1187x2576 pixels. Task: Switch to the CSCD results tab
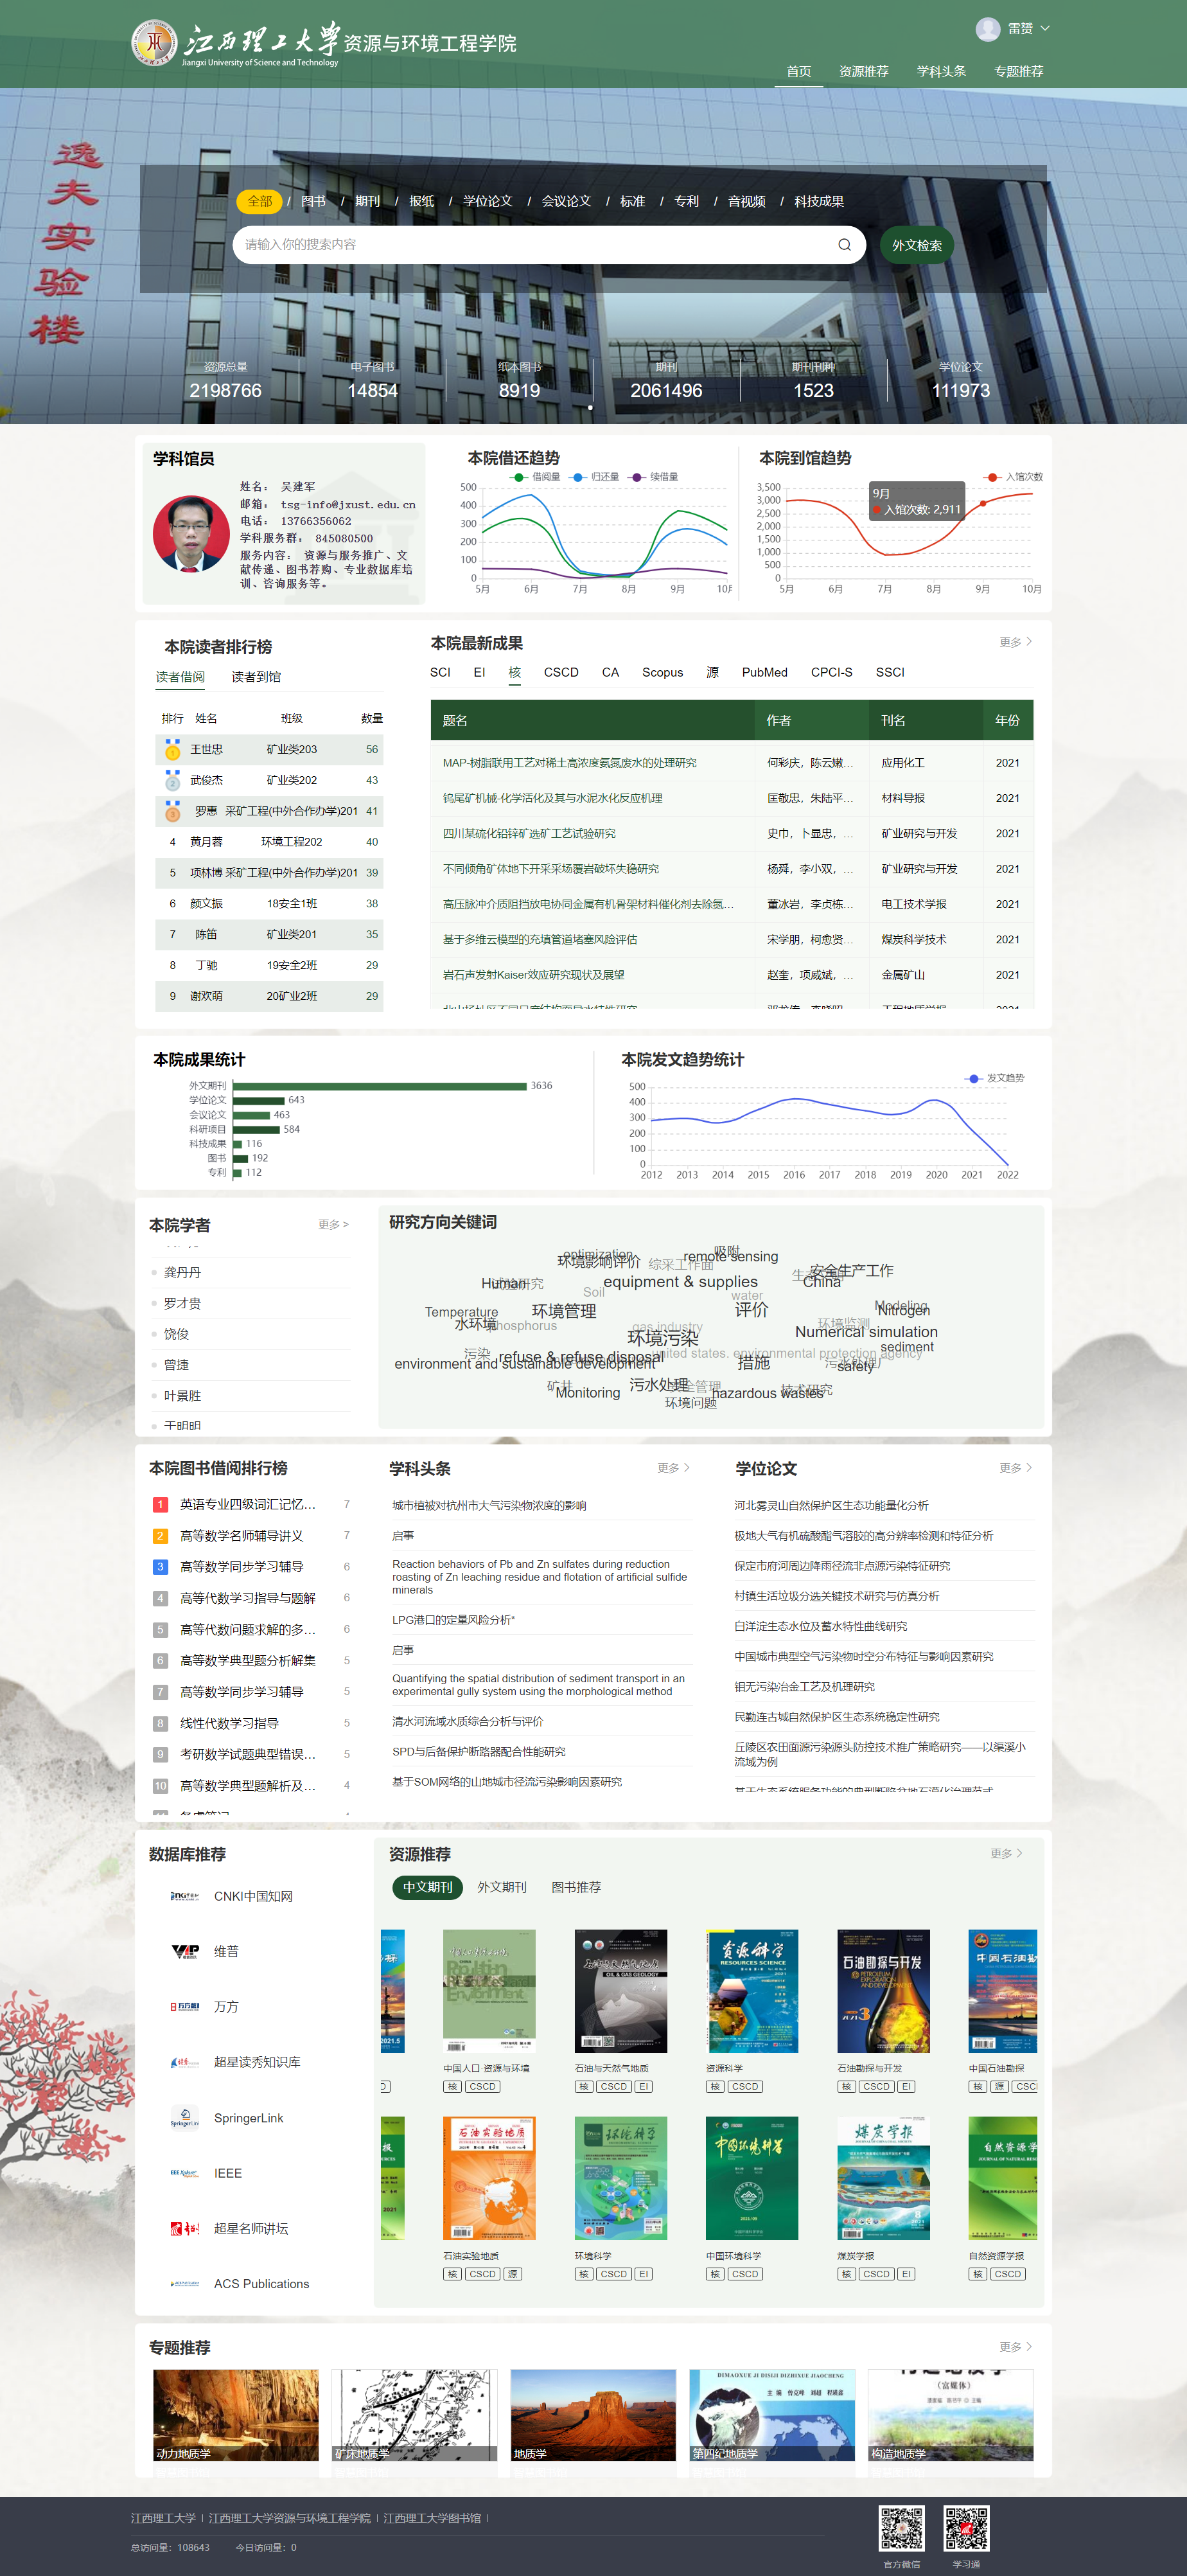tap(561, 672)
